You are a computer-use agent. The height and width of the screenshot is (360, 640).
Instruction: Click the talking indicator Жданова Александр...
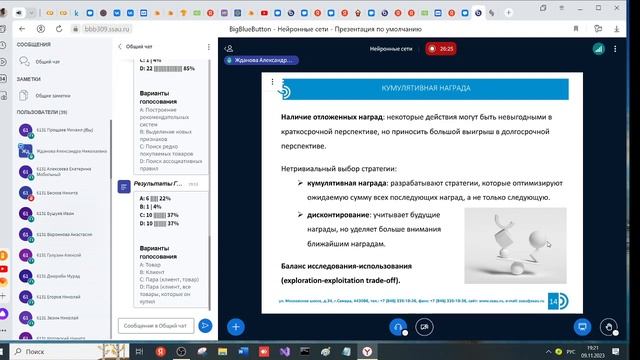point(261,60)
